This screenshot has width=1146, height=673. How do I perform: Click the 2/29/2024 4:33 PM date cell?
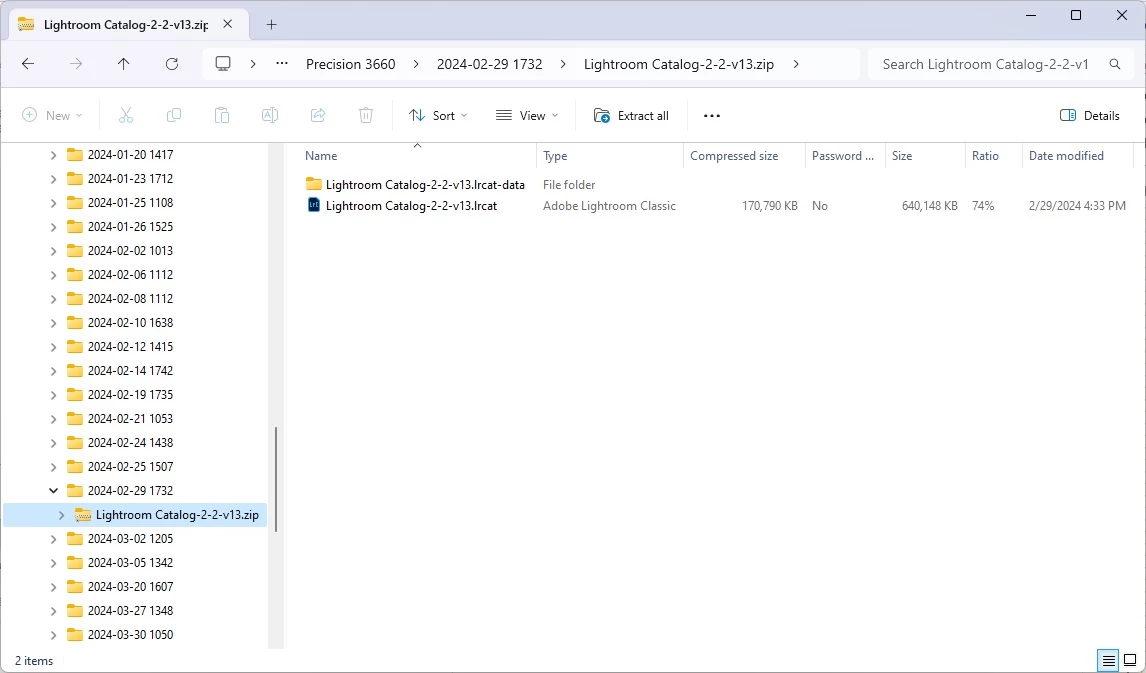(x=1077, y=206)
